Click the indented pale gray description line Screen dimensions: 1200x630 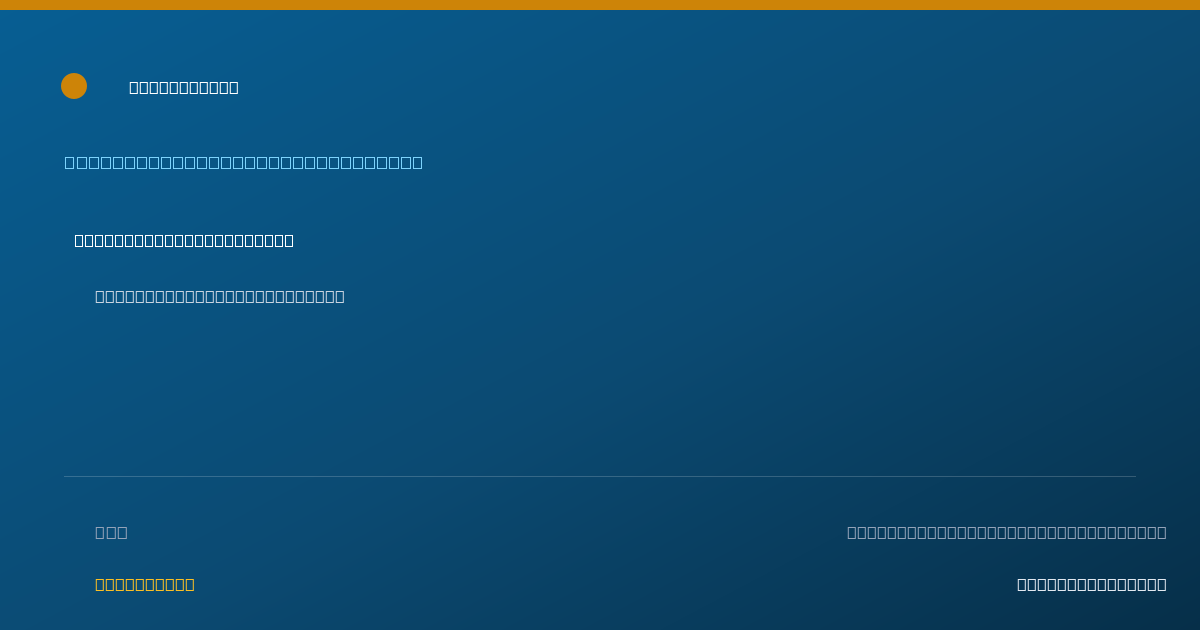(x=220, y=296)
